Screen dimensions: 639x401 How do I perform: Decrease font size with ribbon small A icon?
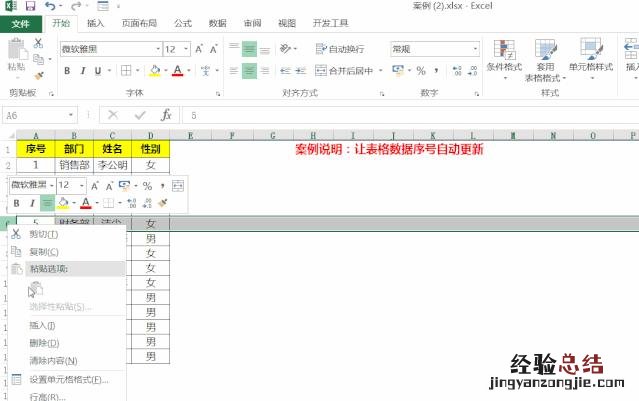coord(214,49)
